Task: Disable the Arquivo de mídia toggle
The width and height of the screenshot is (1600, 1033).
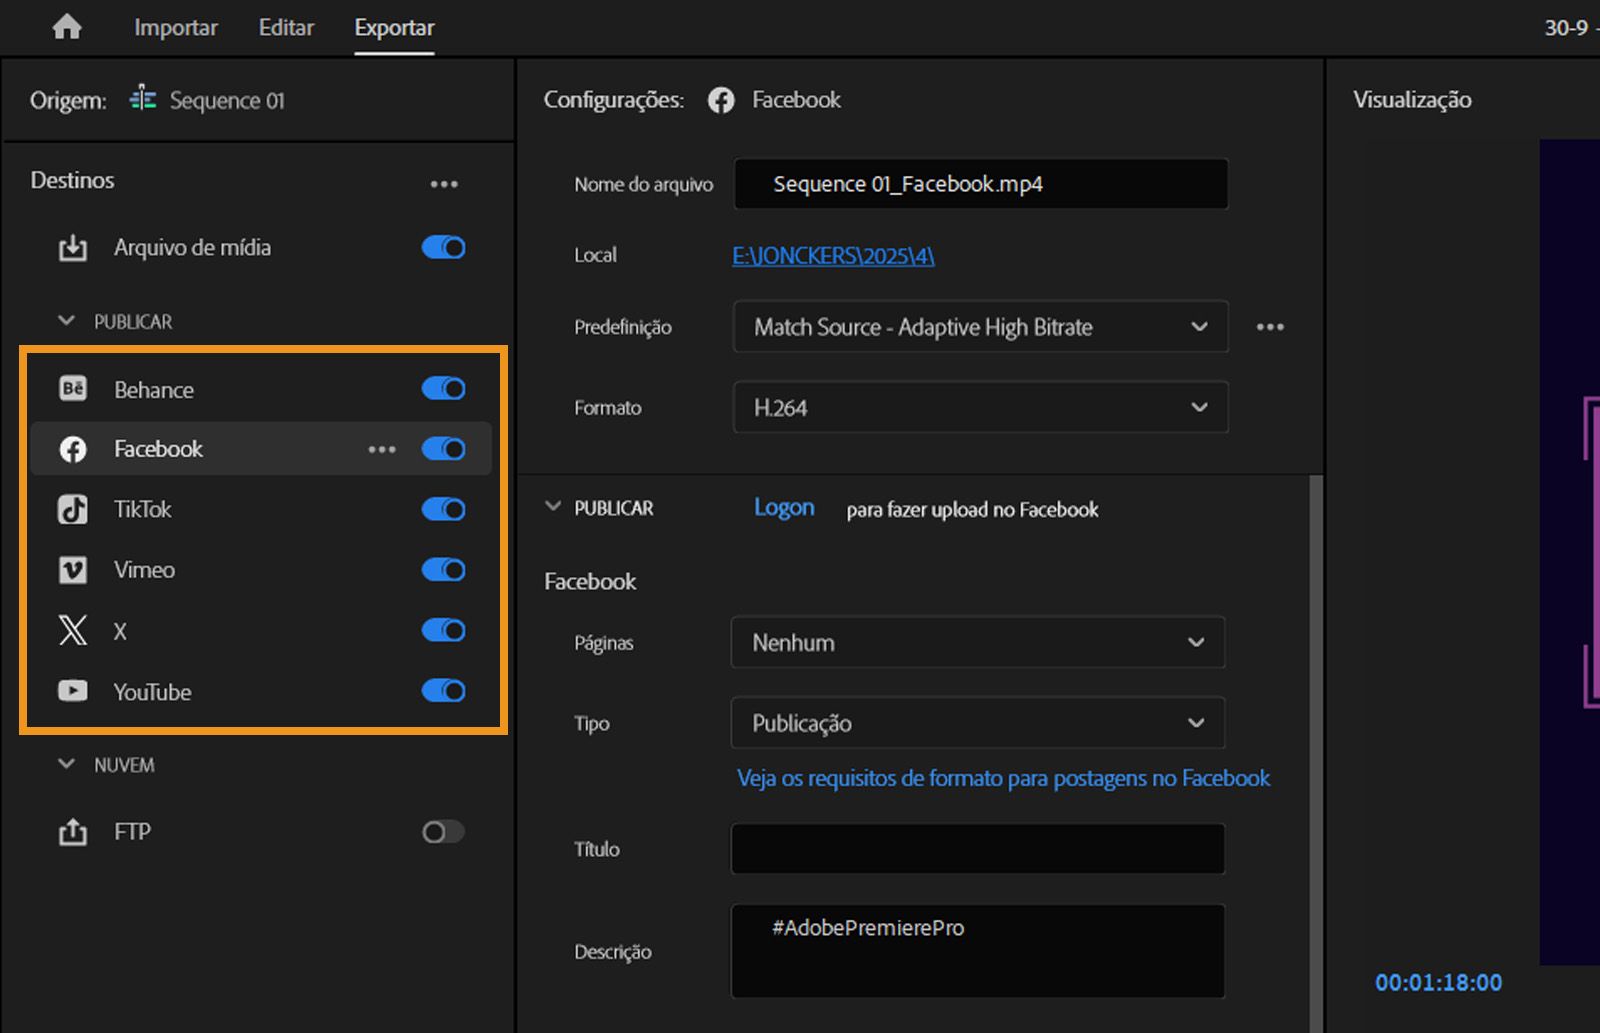Action: point(443,247)
